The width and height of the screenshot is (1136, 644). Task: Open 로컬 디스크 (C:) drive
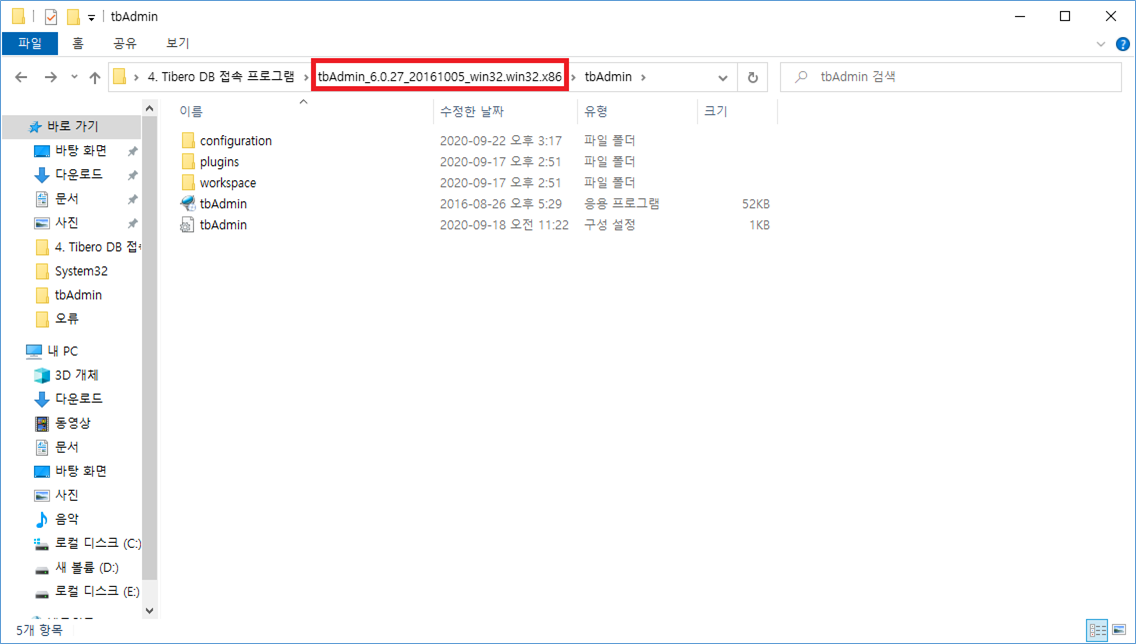tap(98, 543)
